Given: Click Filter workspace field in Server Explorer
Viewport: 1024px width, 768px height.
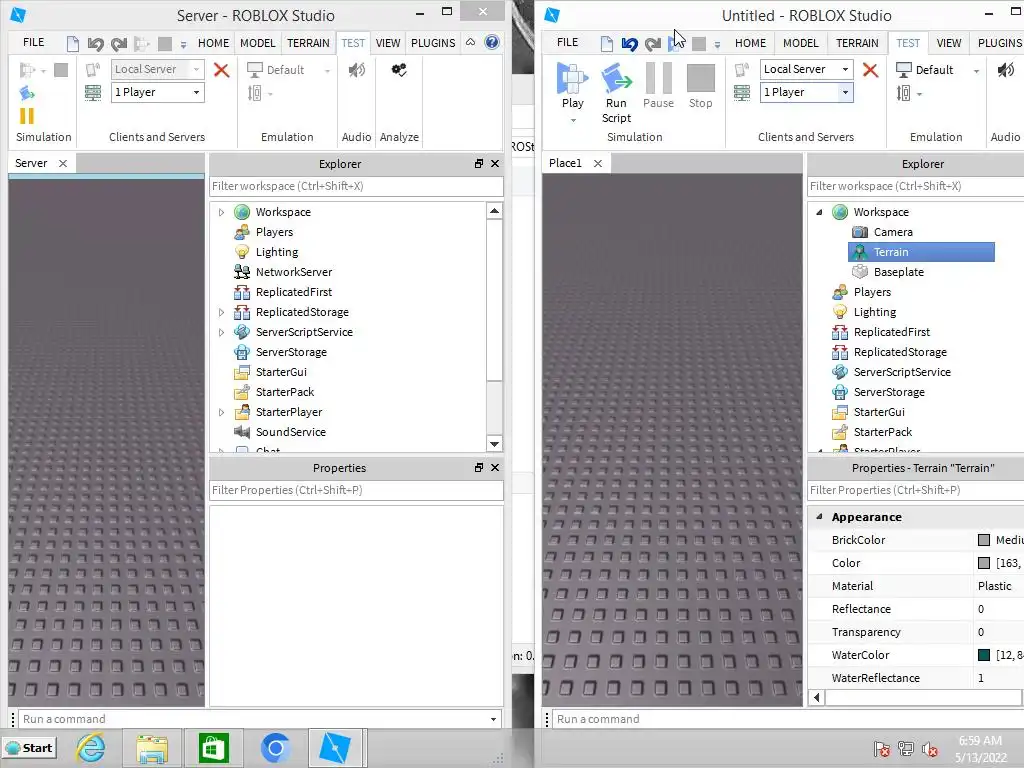Looking at the screenshot, I should (x=356, y=186).
